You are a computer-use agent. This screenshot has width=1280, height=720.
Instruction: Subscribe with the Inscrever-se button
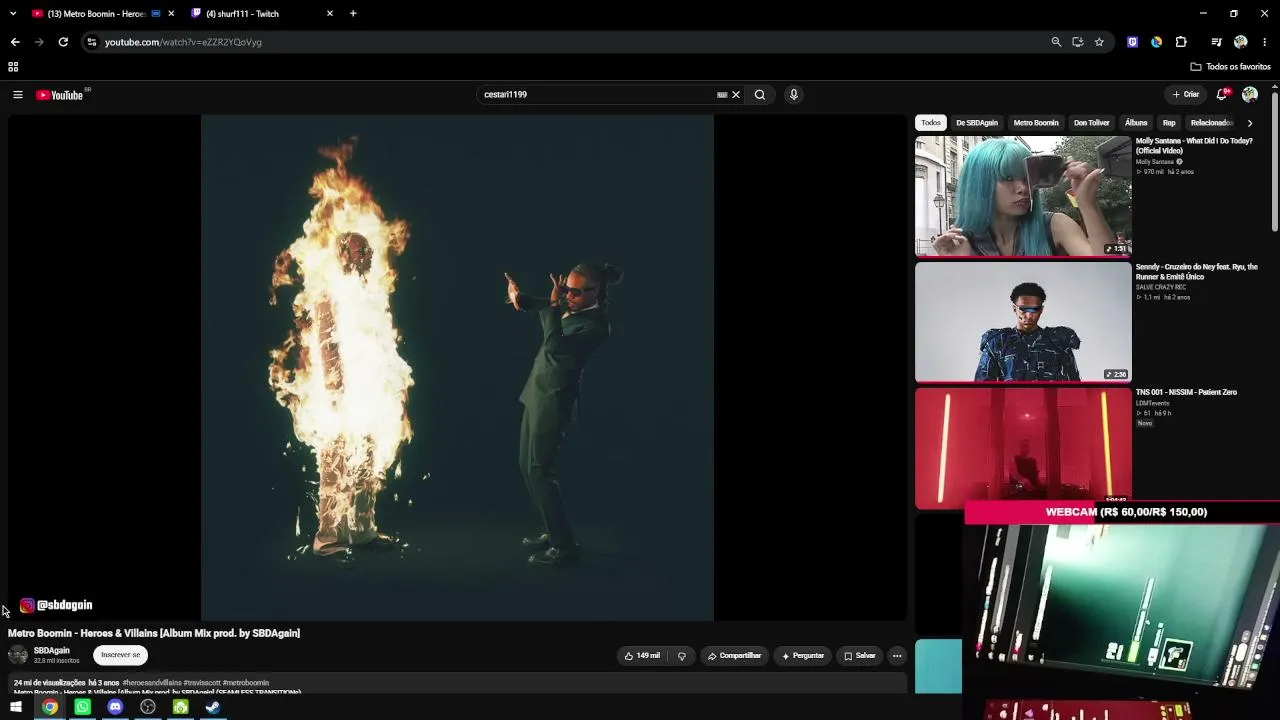[x=121, y=655]
